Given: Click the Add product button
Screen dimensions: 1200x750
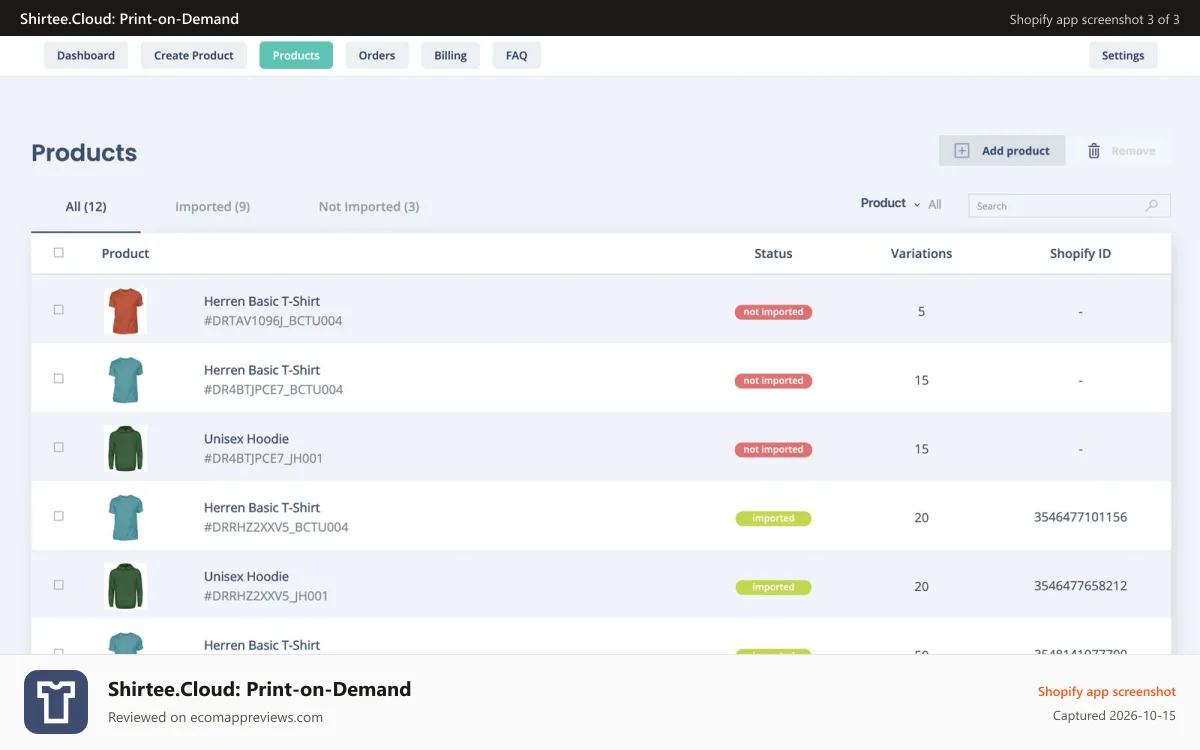Looking at the screenshot, I should coord(1002,151).
